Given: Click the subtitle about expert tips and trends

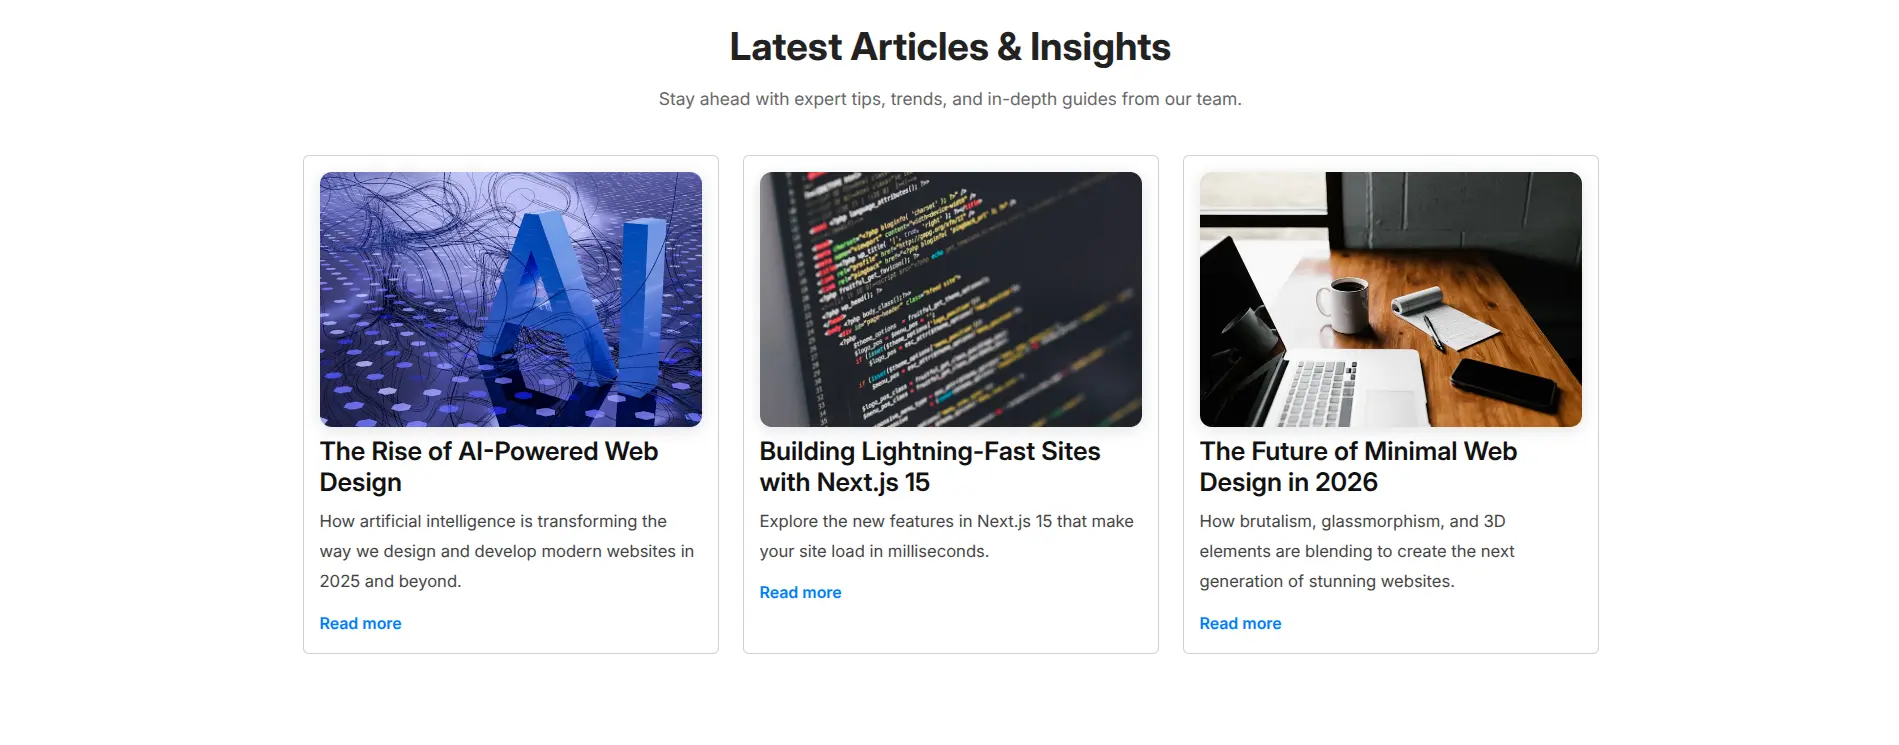Looking at the screenshot, I should [949, 98].
